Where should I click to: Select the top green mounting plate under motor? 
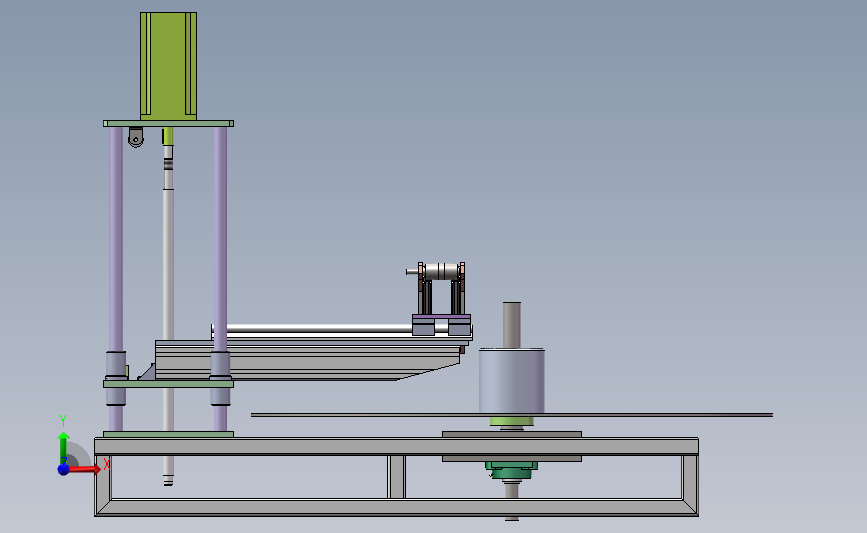click(x=168, y=124)
